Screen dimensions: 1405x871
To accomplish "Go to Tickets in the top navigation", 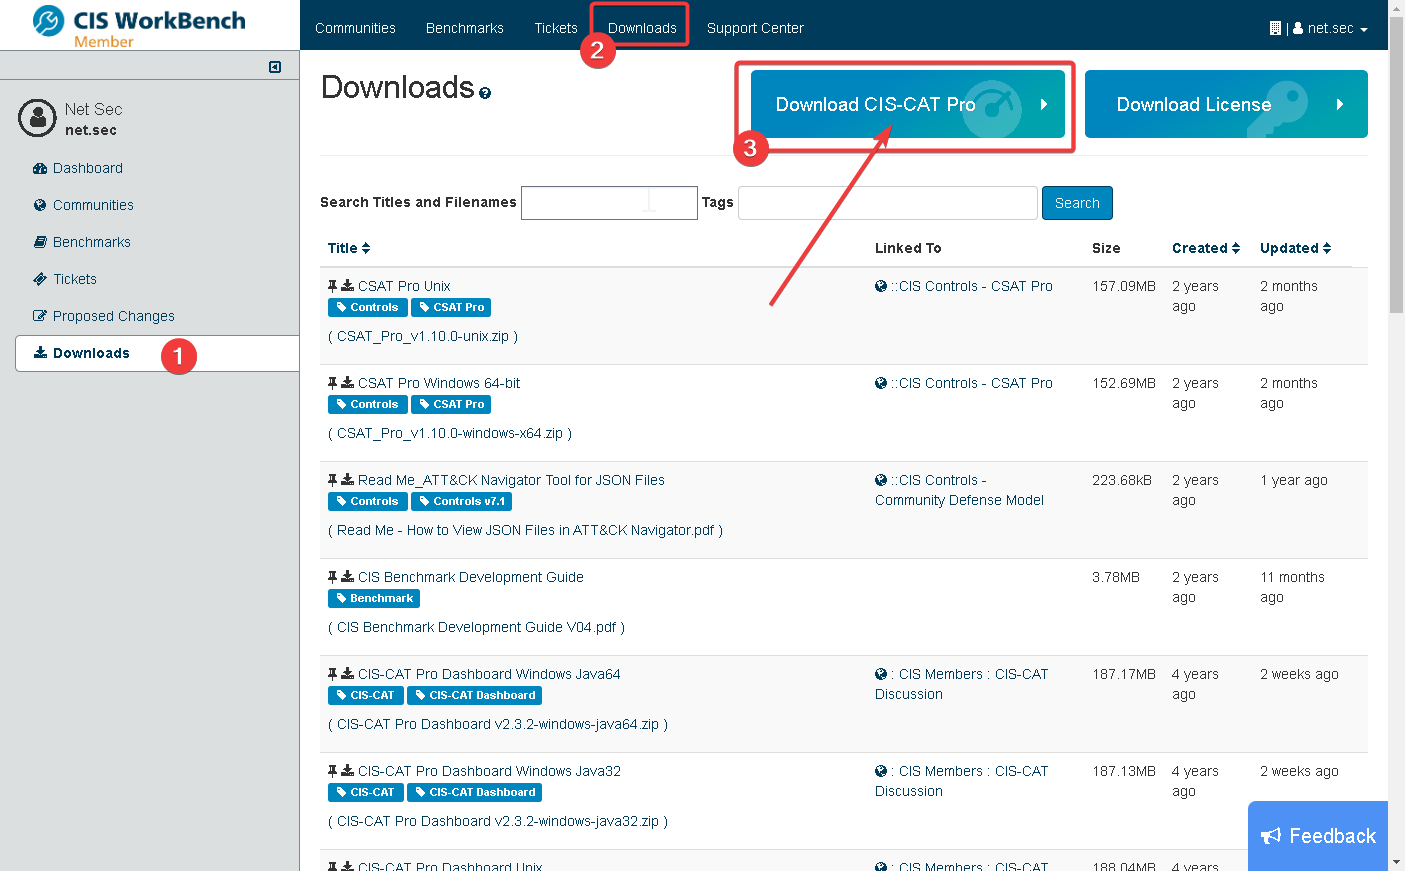I will (556, 28).
